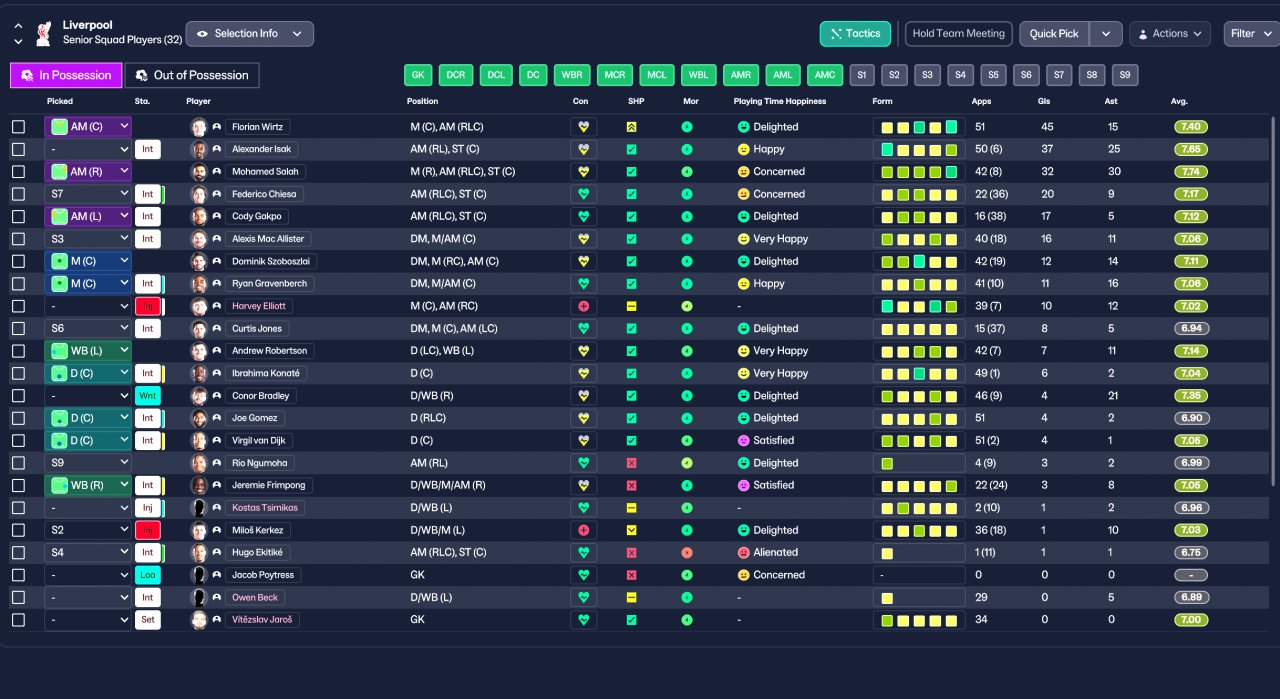The height and width of the screenshot is (699, 1280).
Task: Click Delighted smiley icon for Florian Wirtz
Action: point(743,127)
